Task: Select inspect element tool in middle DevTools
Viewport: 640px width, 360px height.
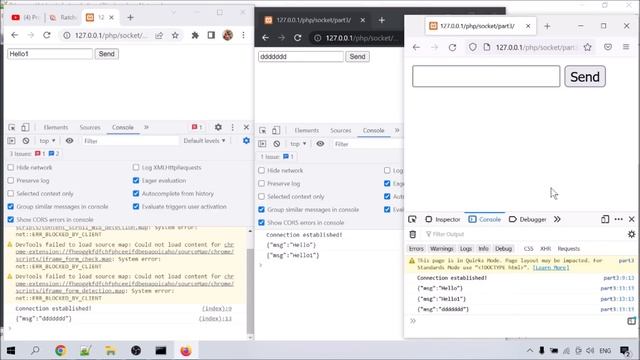Action: tap(263, 131)
